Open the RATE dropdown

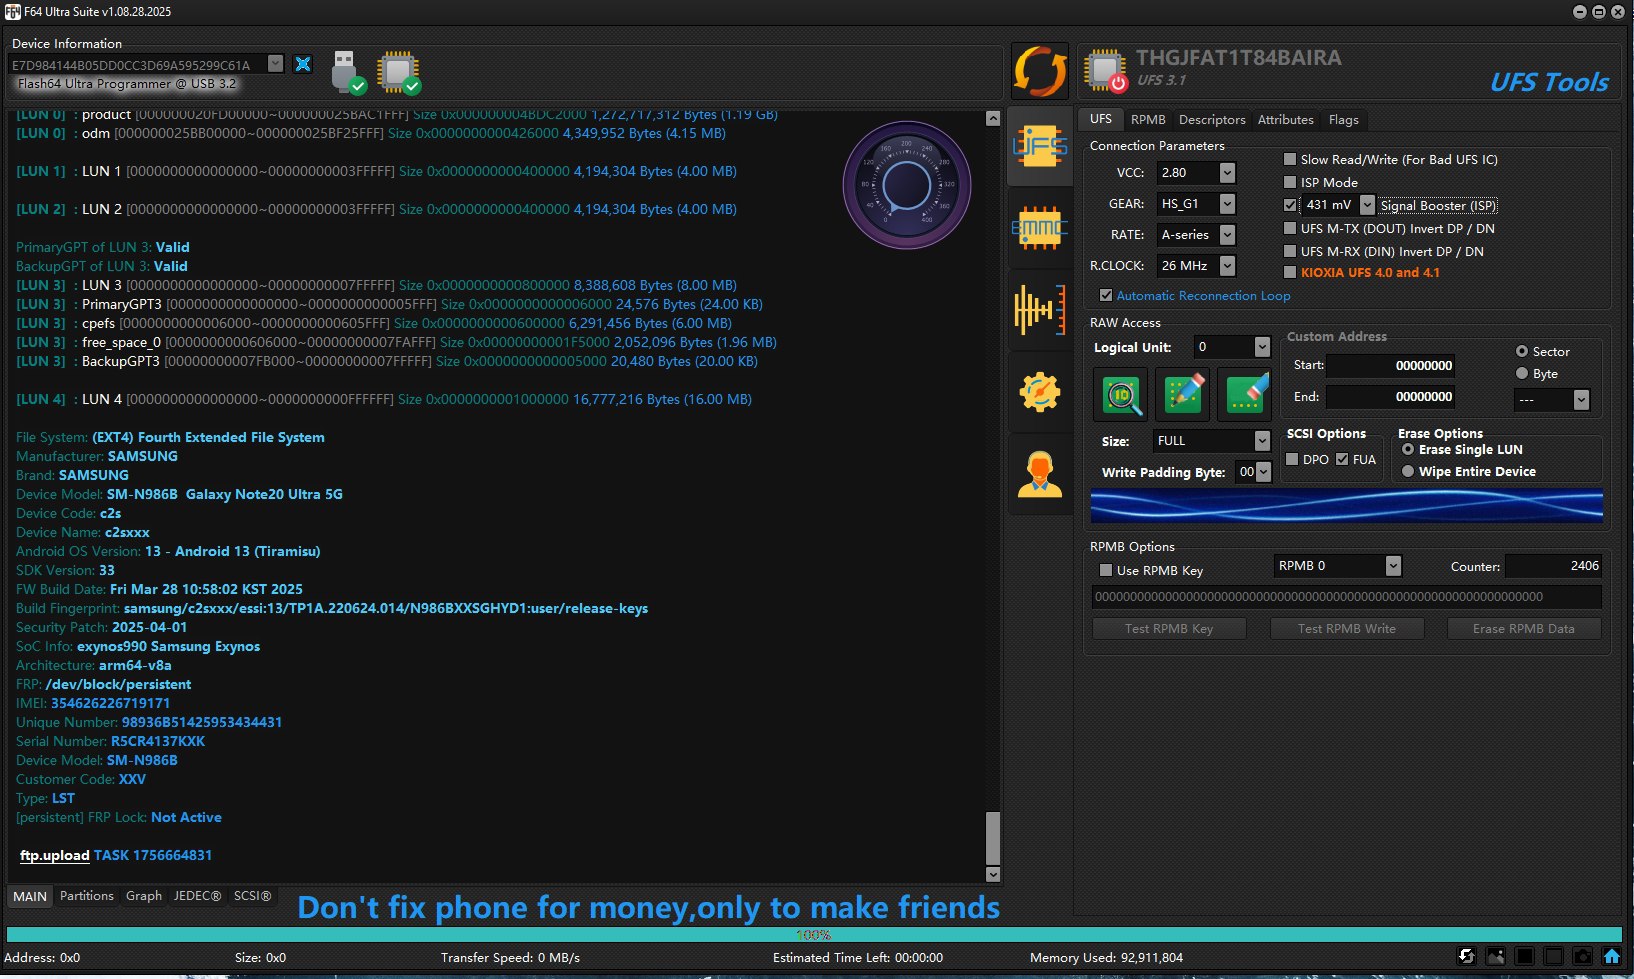[x=1227, y=235]
